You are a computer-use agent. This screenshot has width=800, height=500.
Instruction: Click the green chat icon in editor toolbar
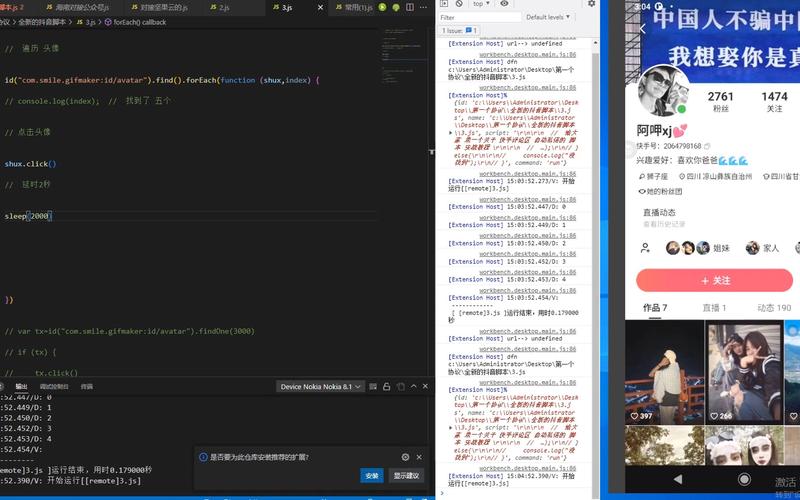tap(396, 7)
